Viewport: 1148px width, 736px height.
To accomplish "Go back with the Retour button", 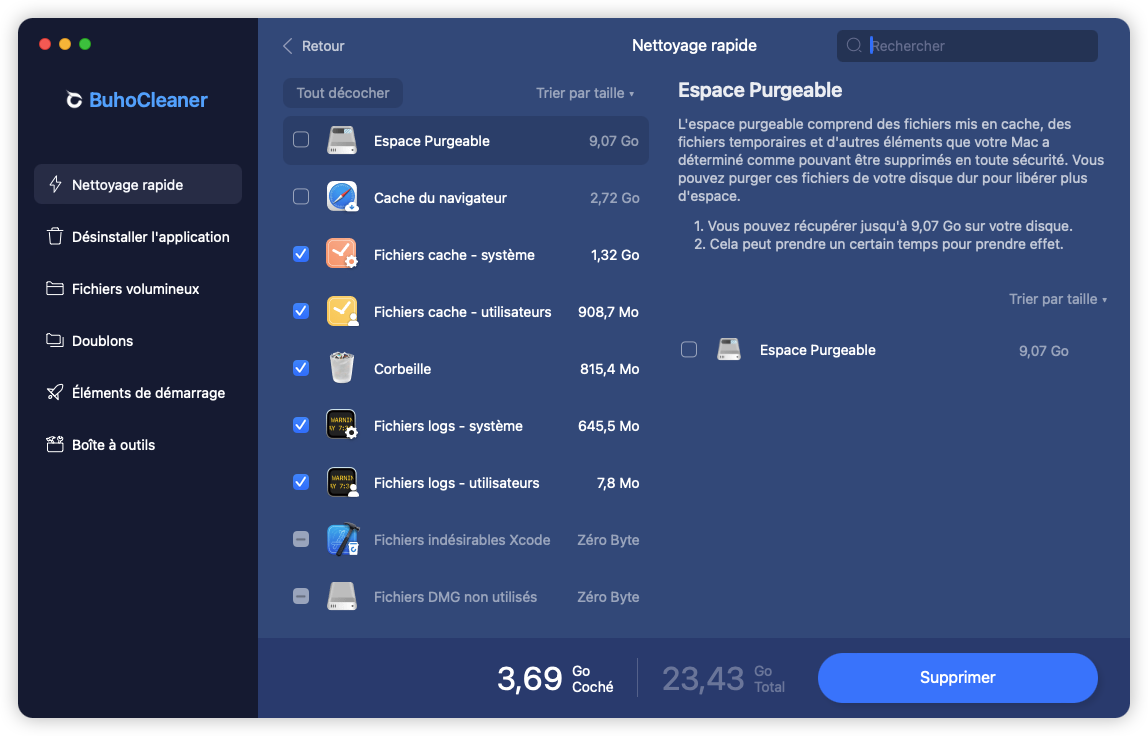I will pyautogui.click(x=313, y=46).
